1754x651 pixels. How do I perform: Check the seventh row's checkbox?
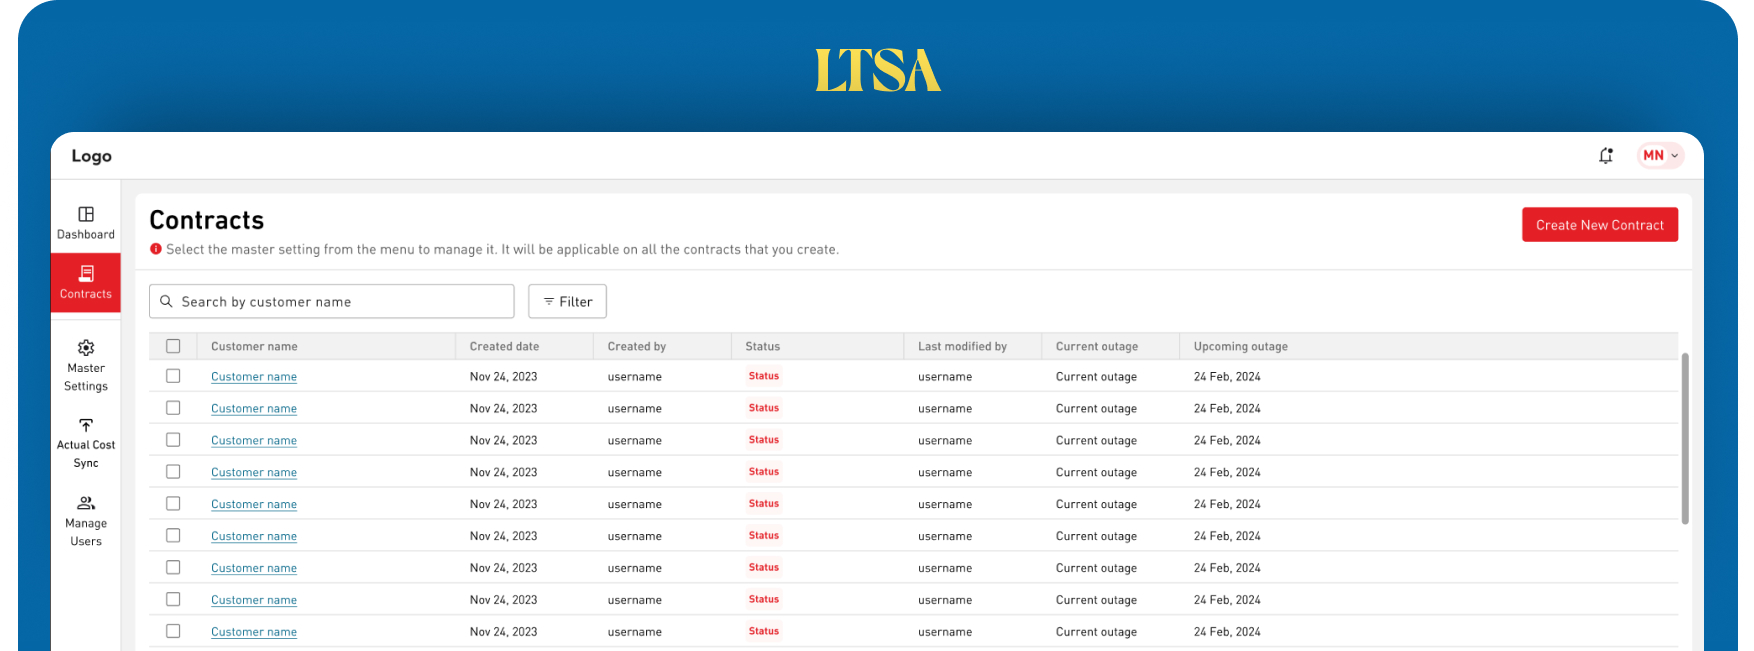[x=173, y=567]
